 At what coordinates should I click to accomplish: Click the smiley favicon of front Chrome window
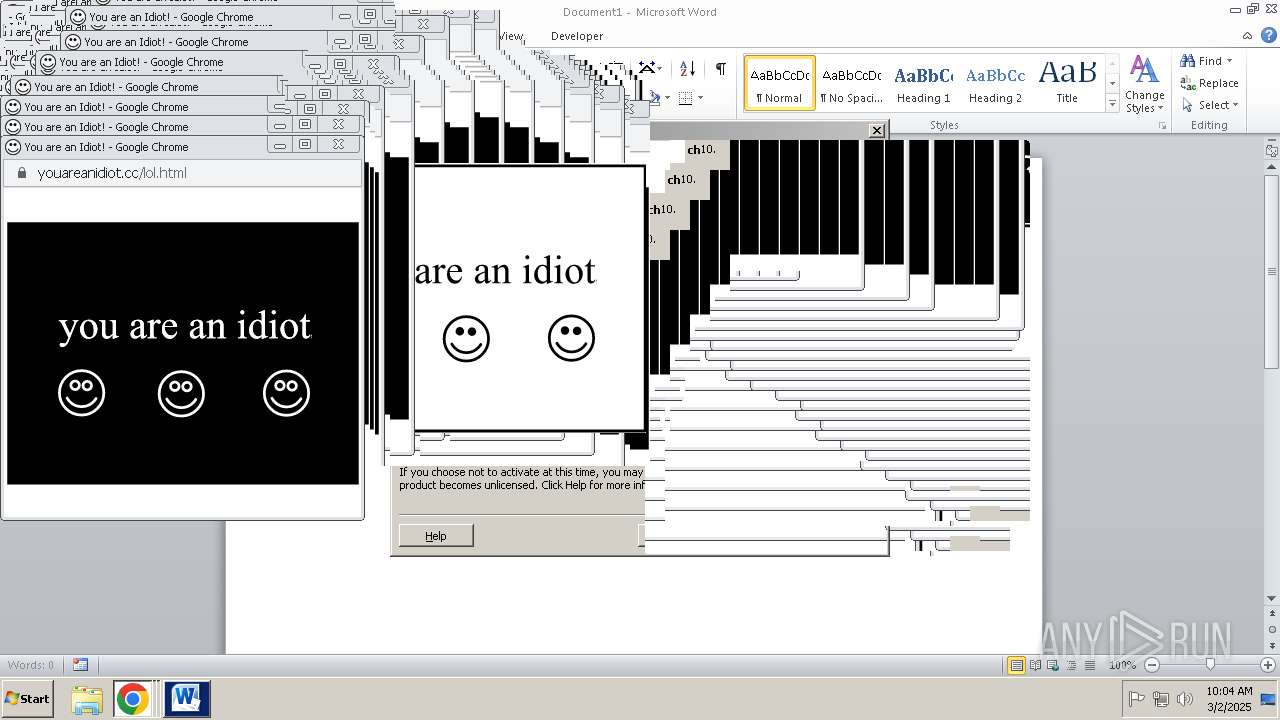(x=13, y=147)
